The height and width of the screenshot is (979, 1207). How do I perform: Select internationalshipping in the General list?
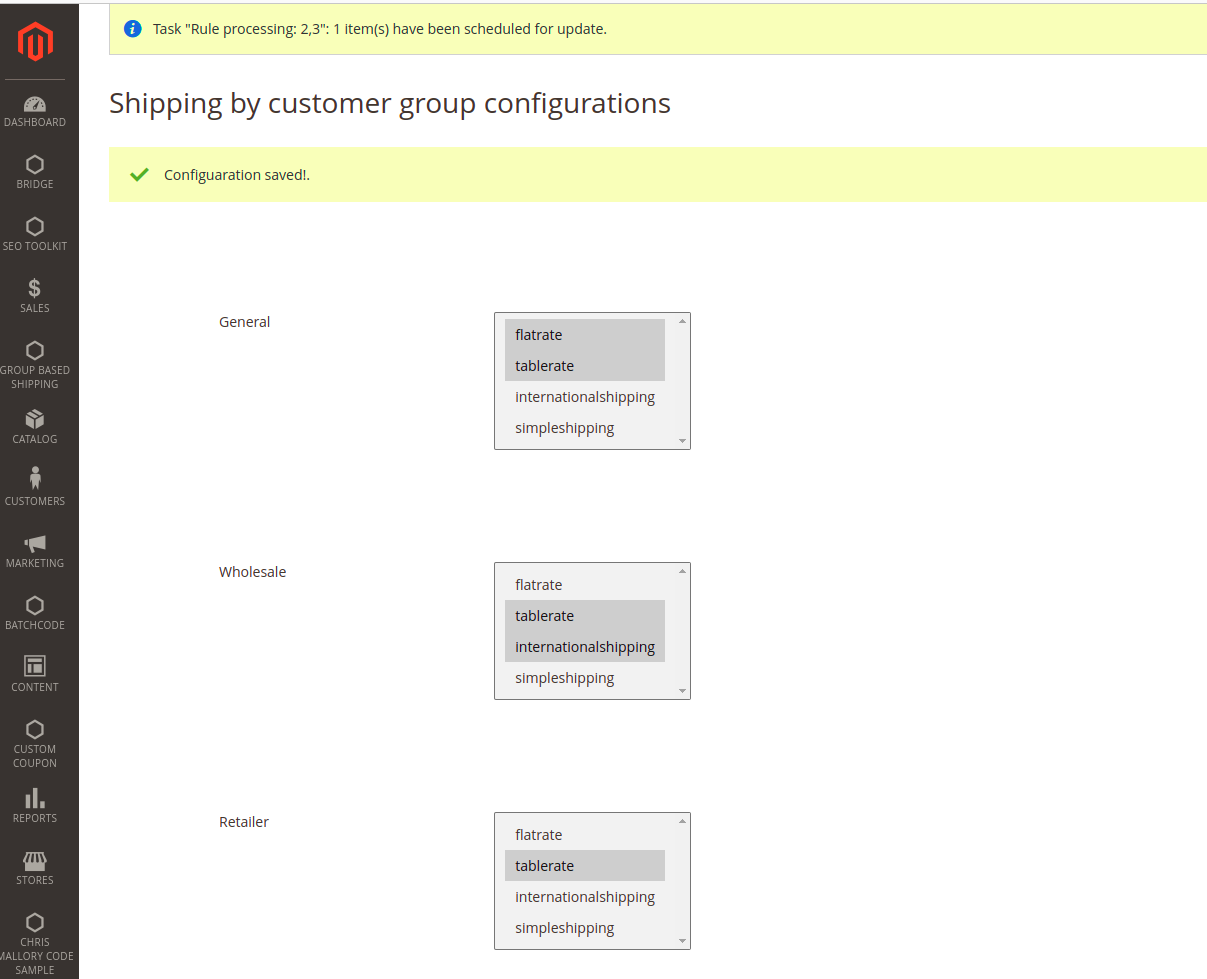point(584,397)
